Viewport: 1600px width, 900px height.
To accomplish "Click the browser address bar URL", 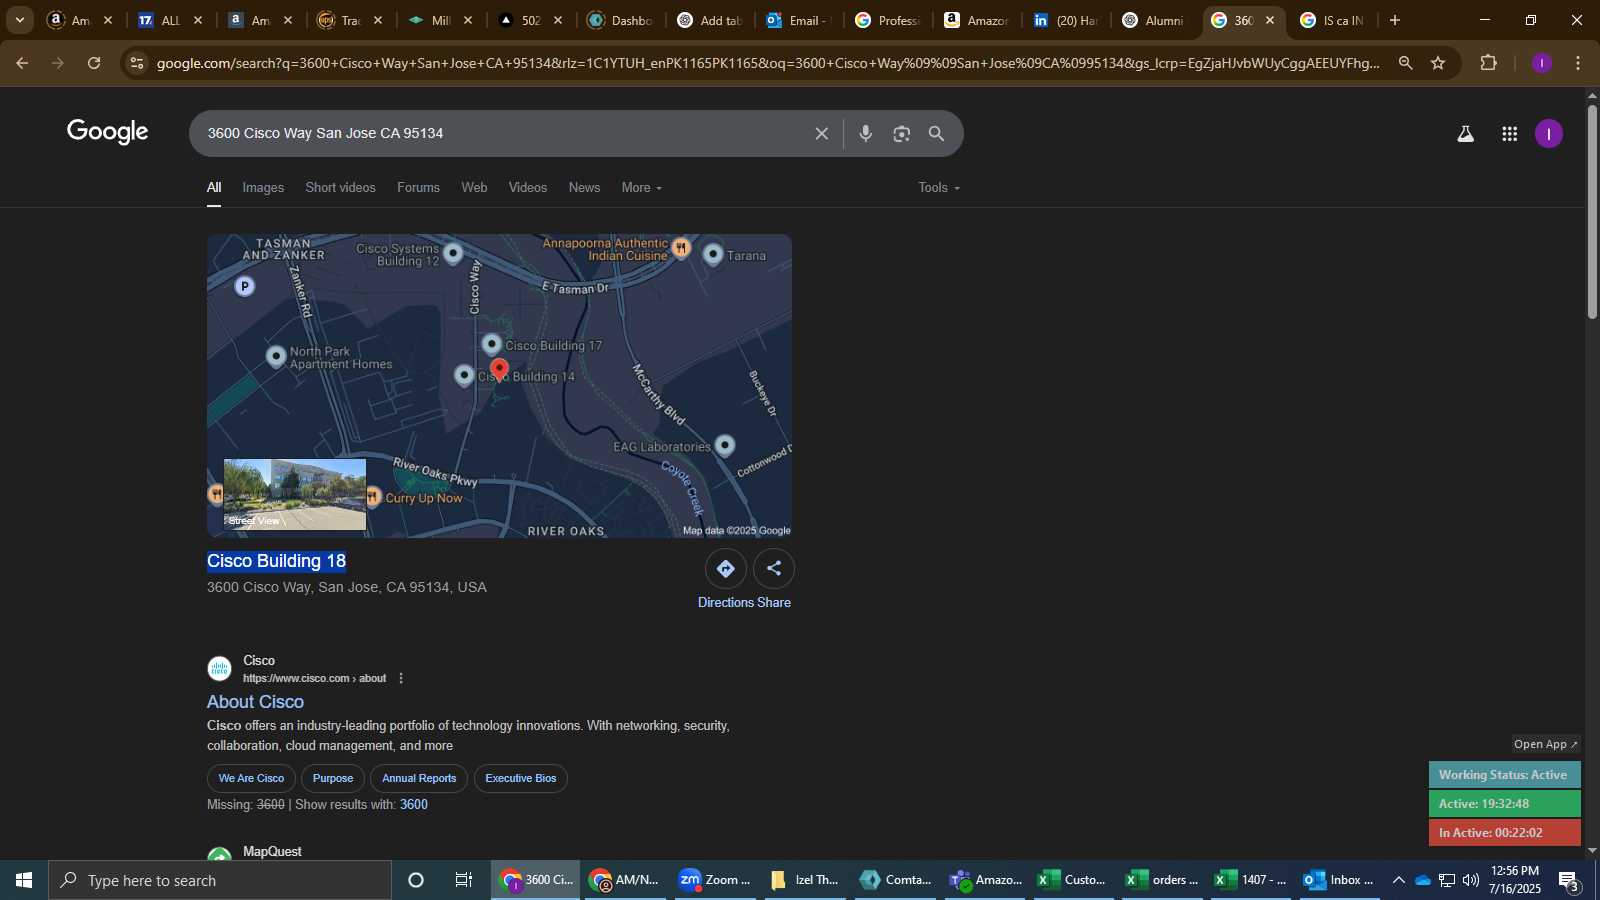I will click(768, 63).
